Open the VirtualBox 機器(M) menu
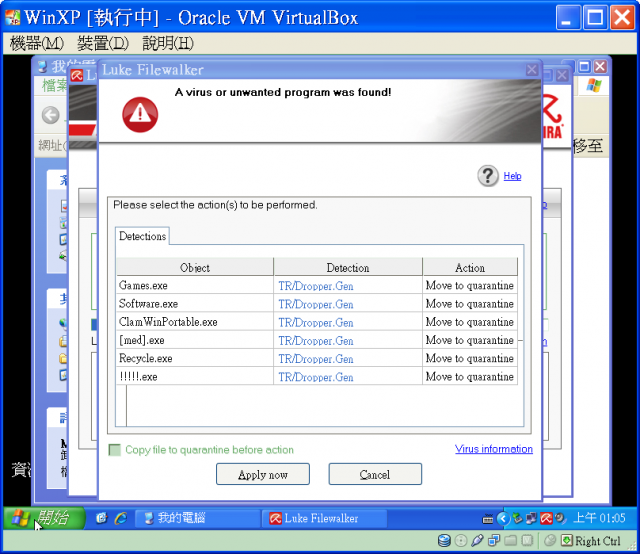640x554 pixels. pyautogui.click(x=37, y=43)
